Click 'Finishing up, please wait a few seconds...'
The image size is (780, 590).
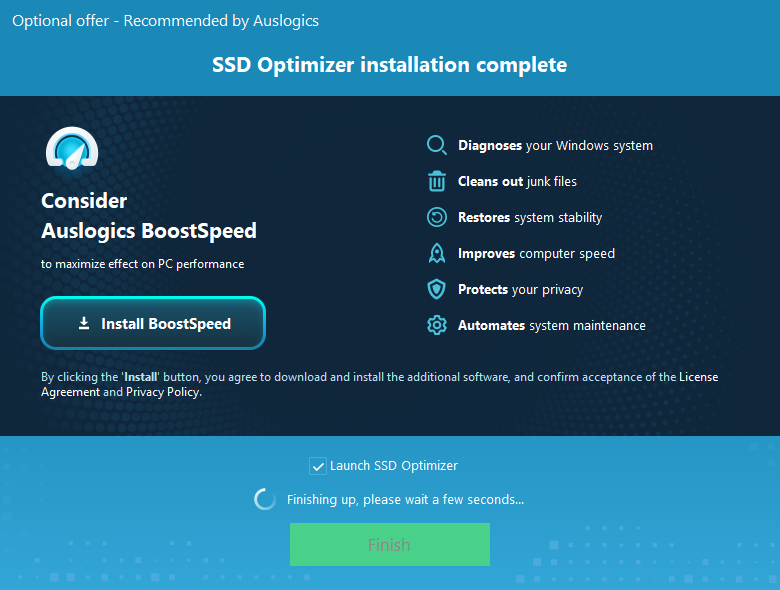click(x=405, y=499)
